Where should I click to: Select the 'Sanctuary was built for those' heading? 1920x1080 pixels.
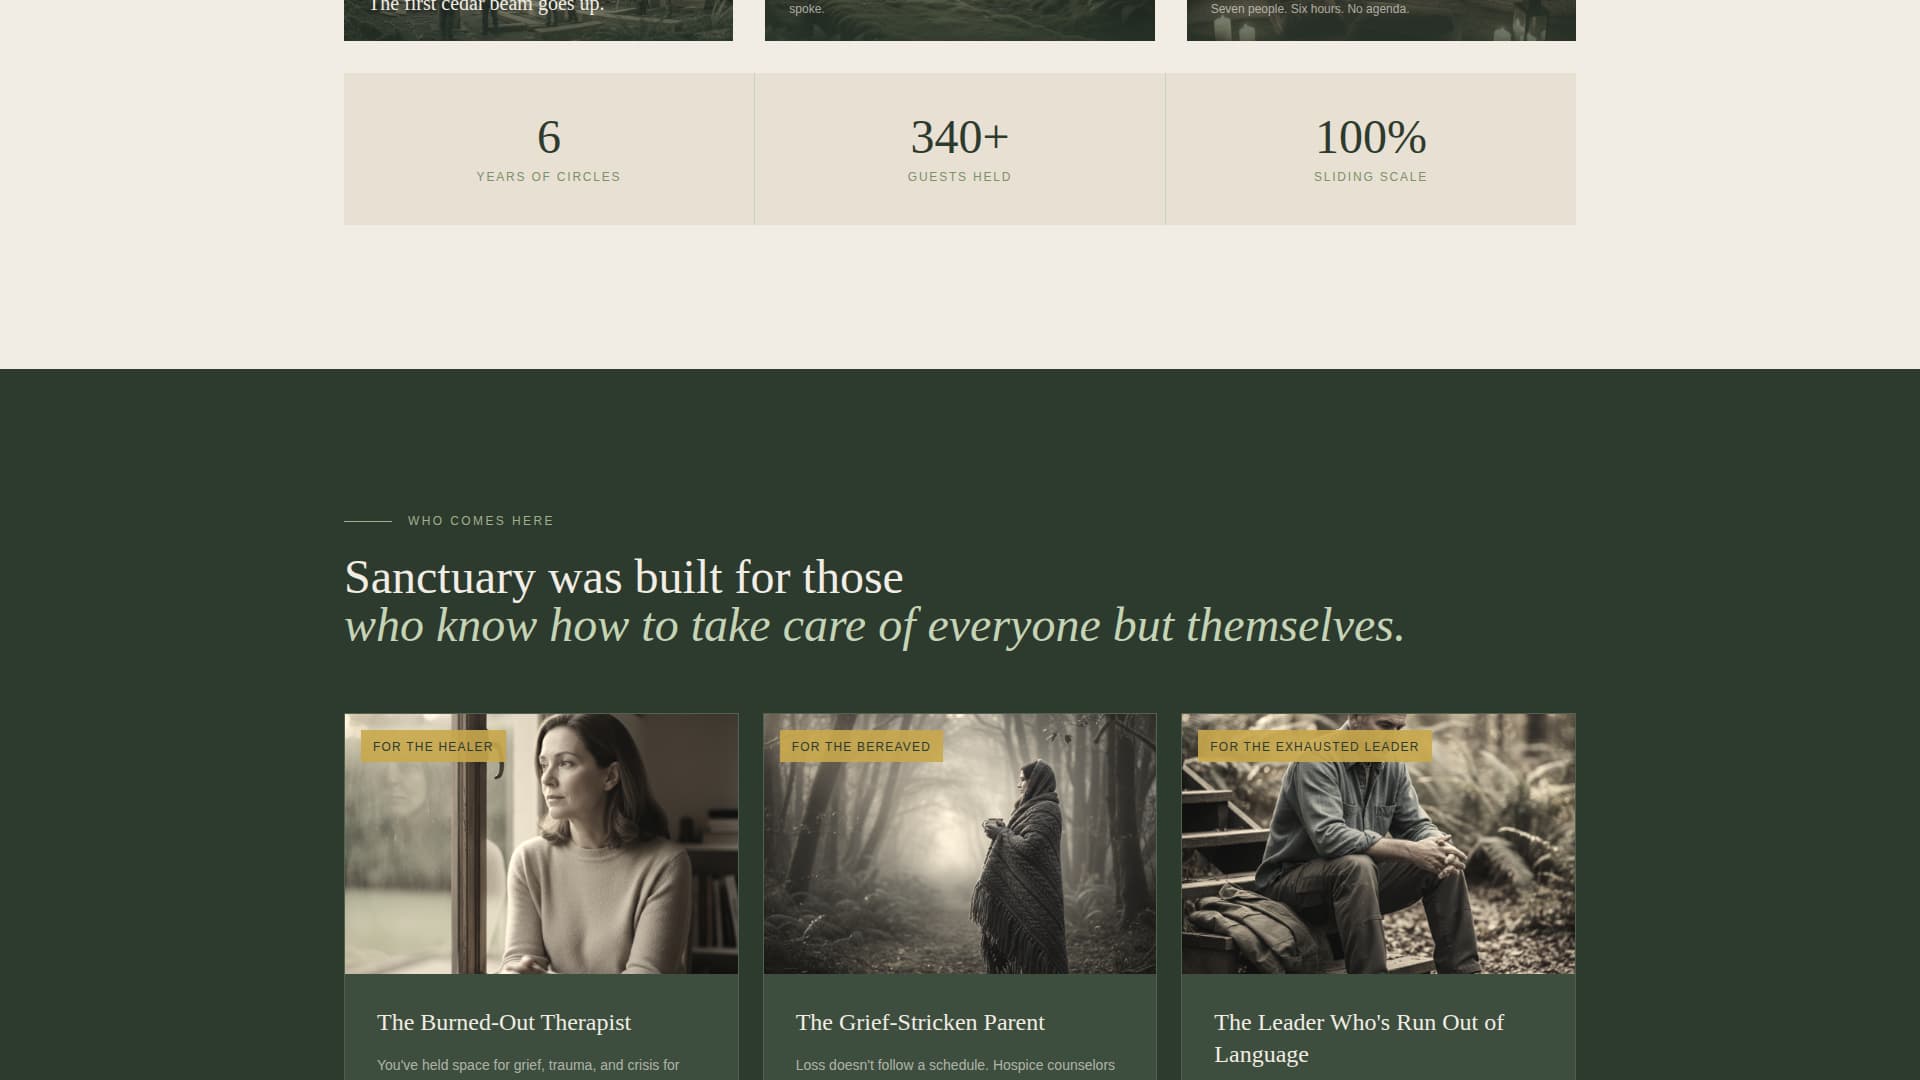(x=623, y=578)
